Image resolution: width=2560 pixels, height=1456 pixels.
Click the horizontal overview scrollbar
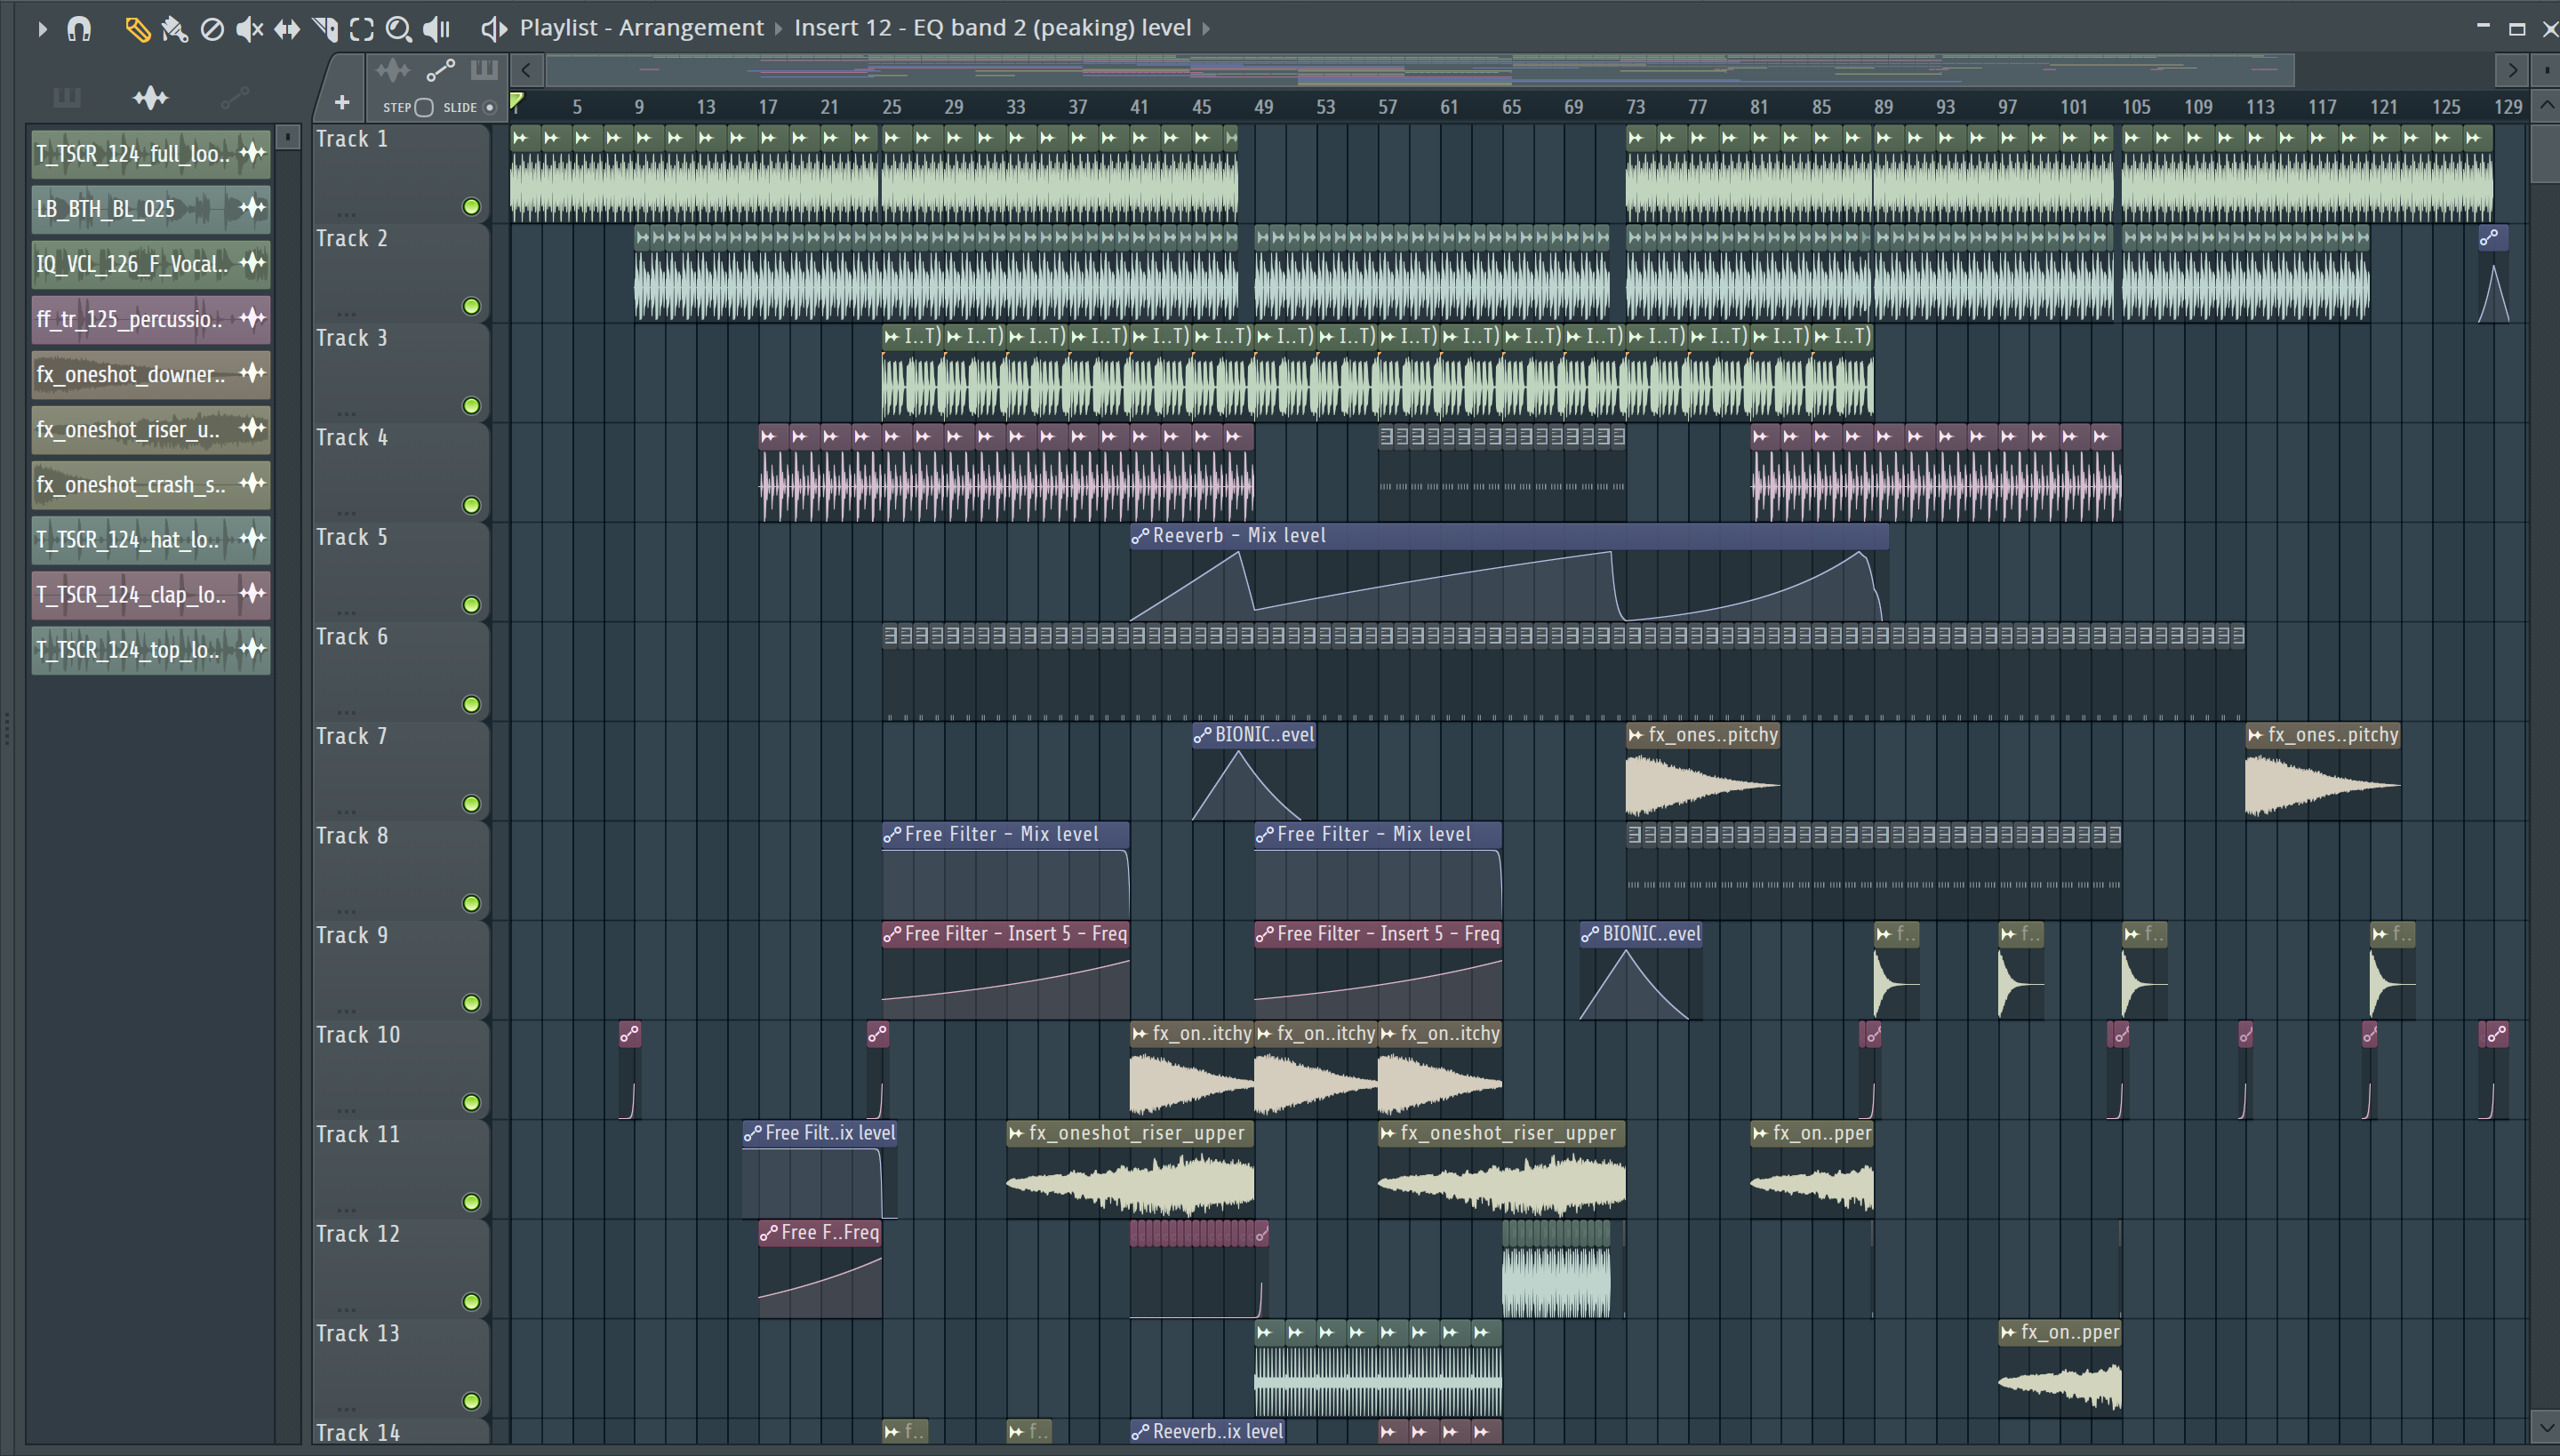[x=1419, y=70]
